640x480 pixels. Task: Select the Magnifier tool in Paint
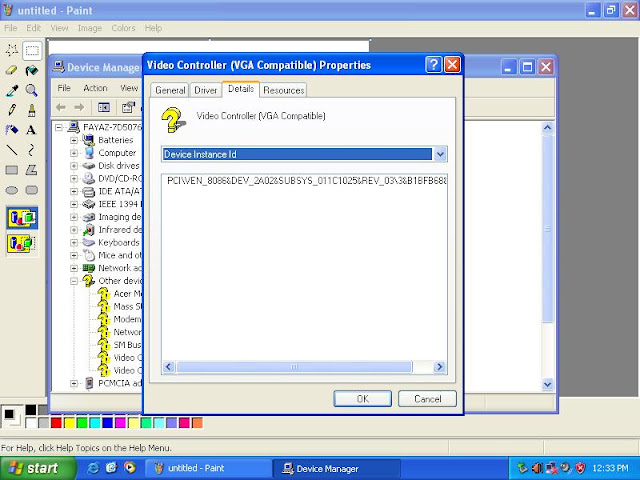point(32,90)
